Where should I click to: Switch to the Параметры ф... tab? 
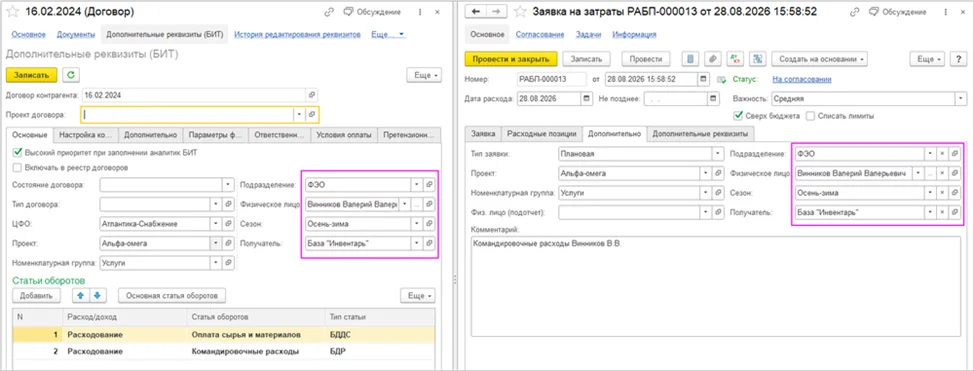[214, 135]
